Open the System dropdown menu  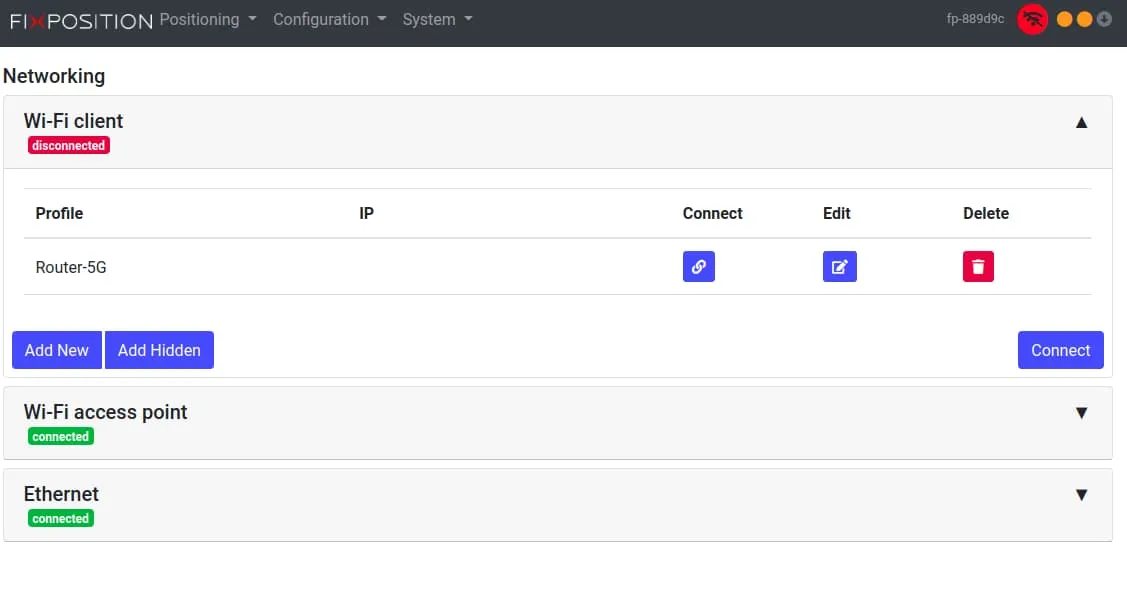(x=437, y=19)
